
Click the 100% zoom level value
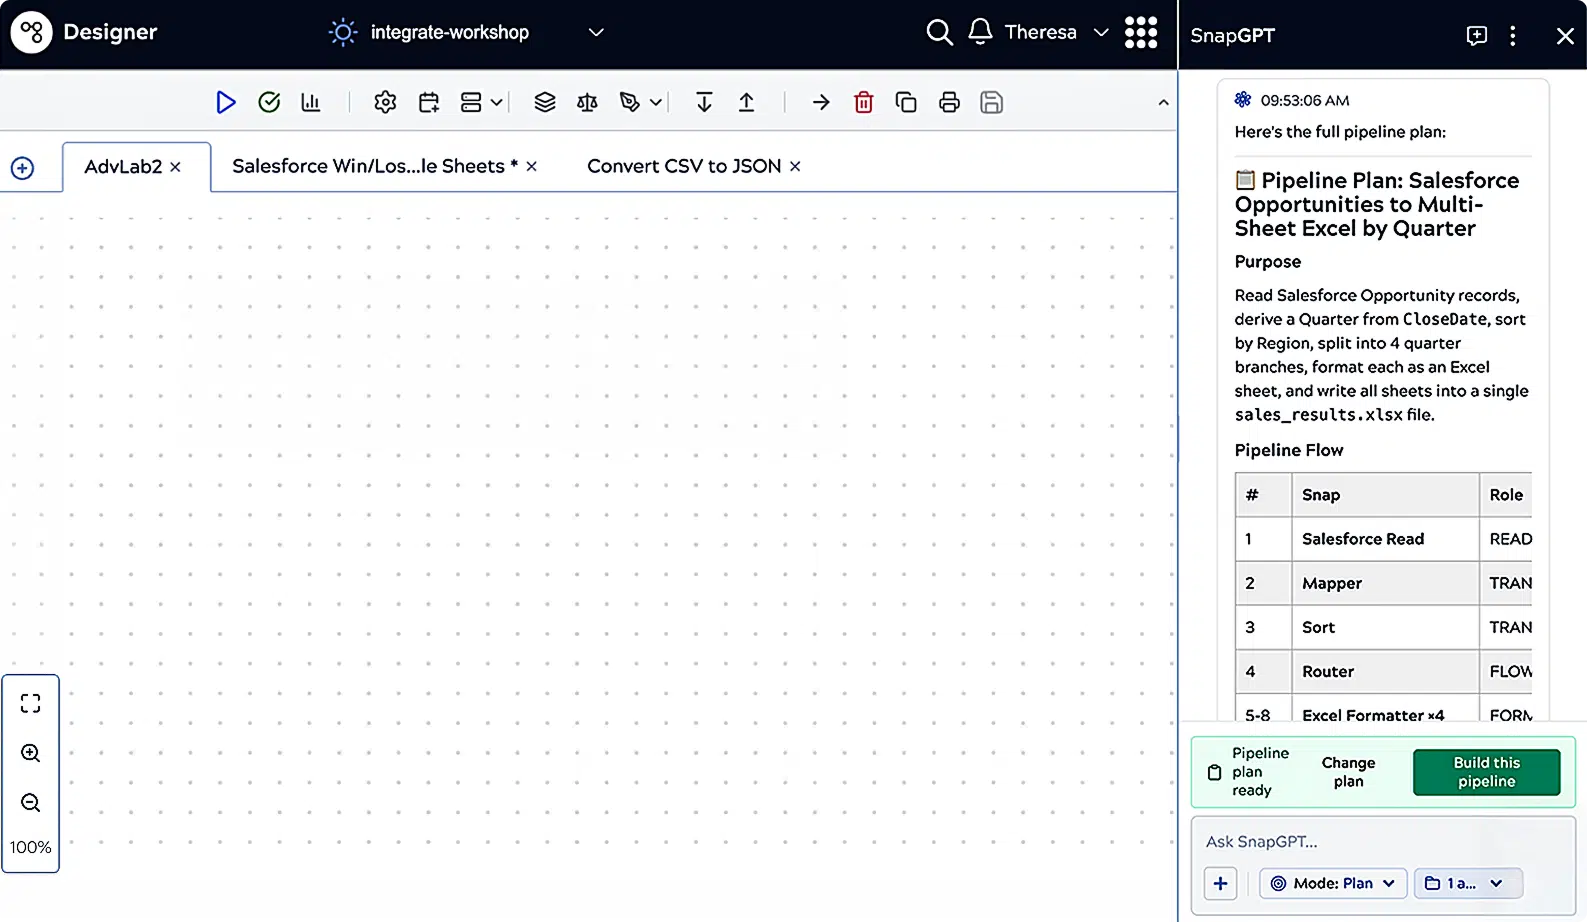pyautogui.click(x=30, y=847)
